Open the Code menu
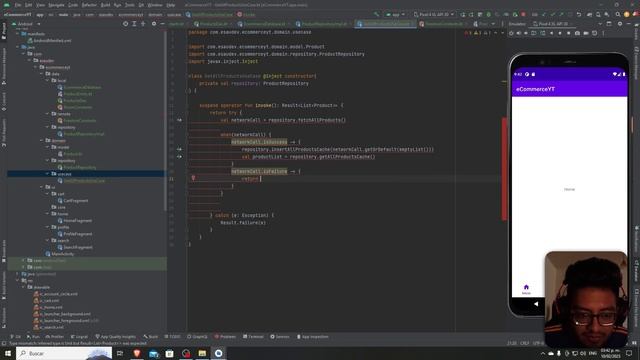Image resolution: width=640 pixels, height=360 pixels. 73,5
